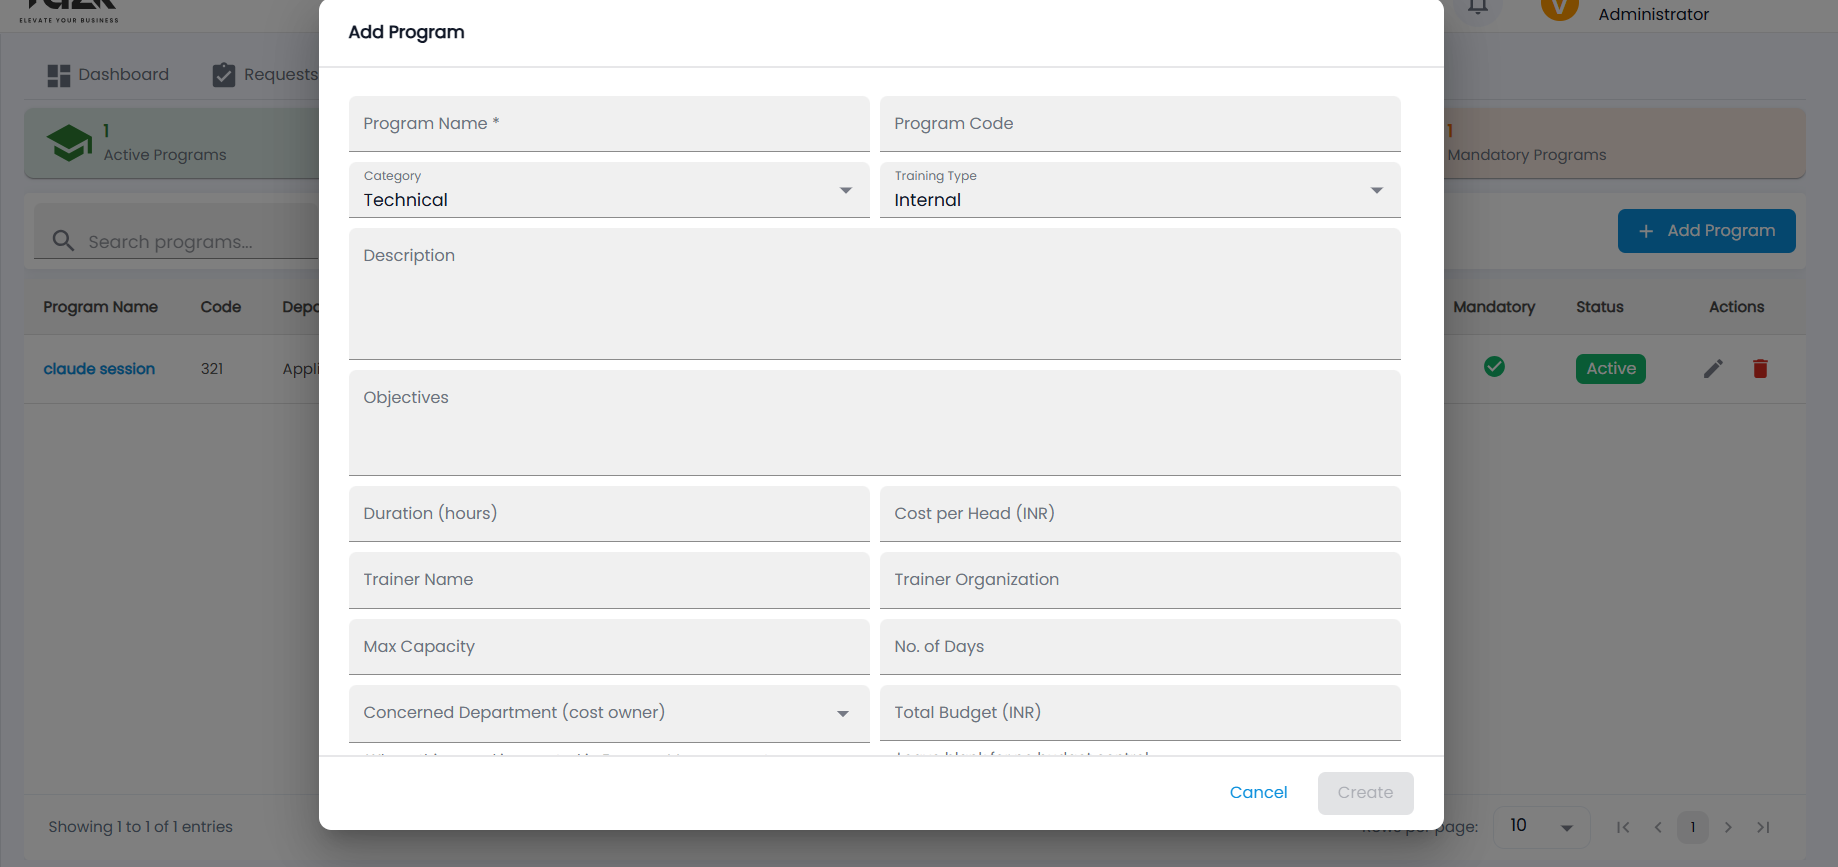The height and width of the screenshot is (867, 1838).
Task: Click the Showing 1 to 1 of 1 entries text
Action: 140,827
